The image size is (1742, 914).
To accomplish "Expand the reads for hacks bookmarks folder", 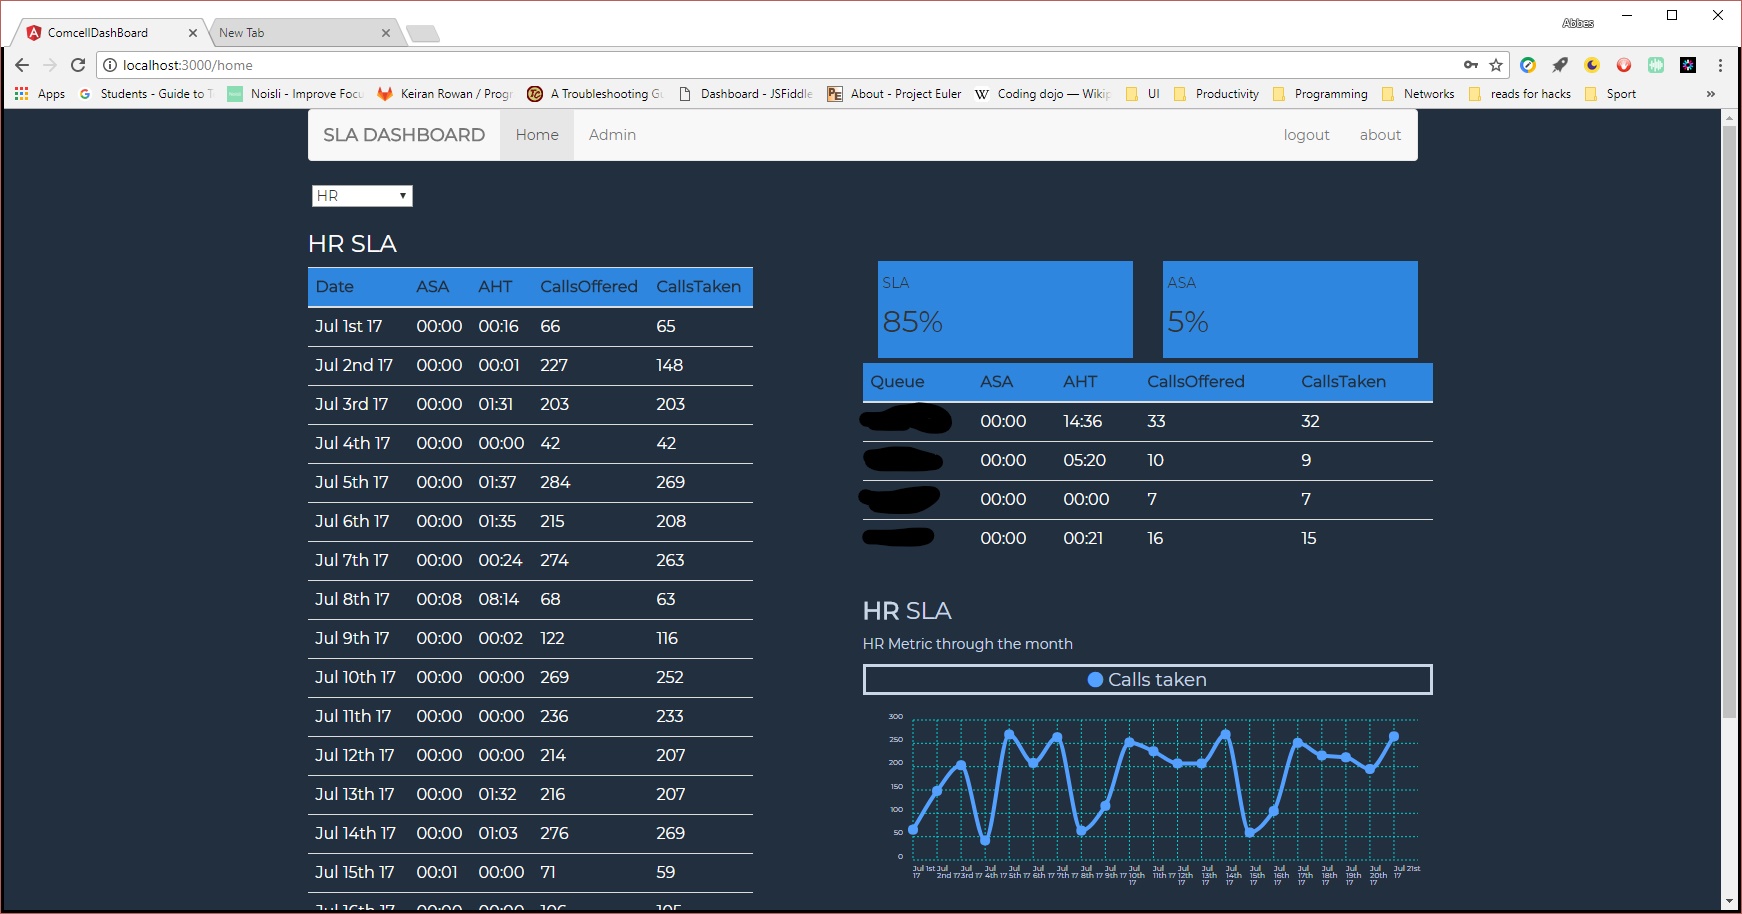I will click(1520, 94).
